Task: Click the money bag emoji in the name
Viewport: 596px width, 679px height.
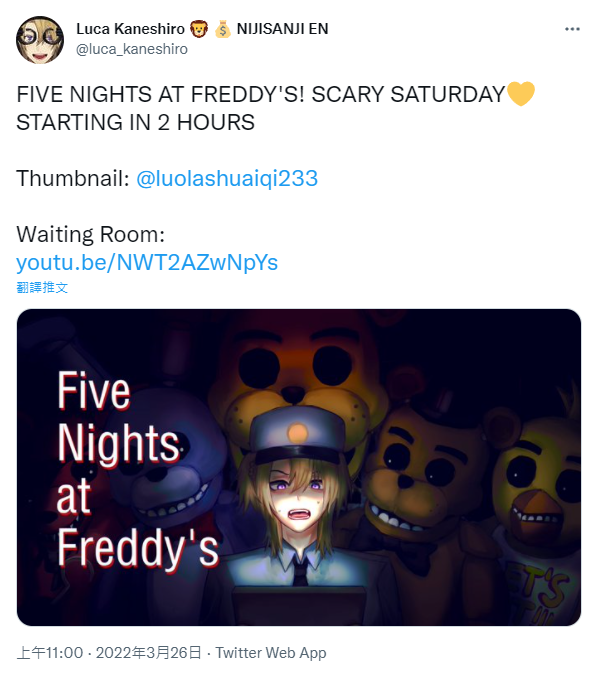Action: [223, 29]
